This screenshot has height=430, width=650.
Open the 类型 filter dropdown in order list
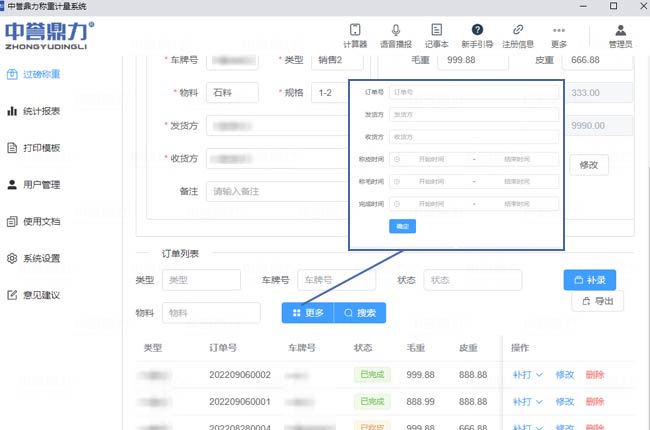coord(201,281)
